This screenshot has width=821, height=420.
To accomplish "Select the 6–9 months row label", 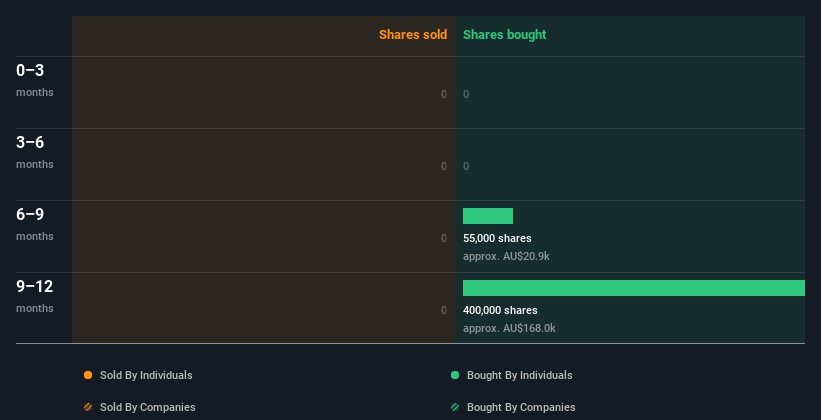I will point(35,224).
